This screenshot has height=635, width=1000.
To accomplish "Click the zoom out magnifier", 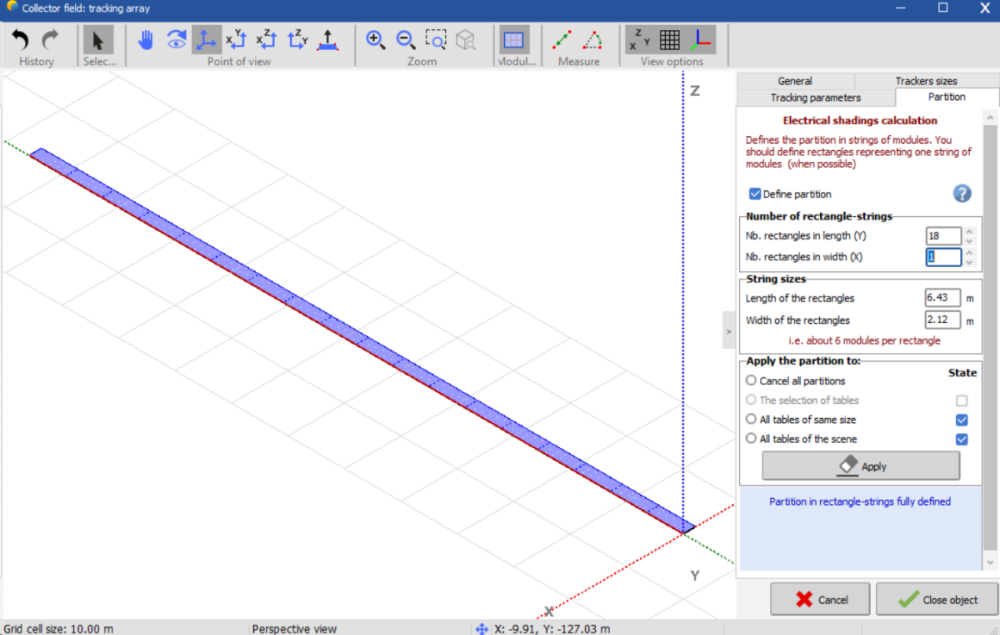I will (406, 40).
